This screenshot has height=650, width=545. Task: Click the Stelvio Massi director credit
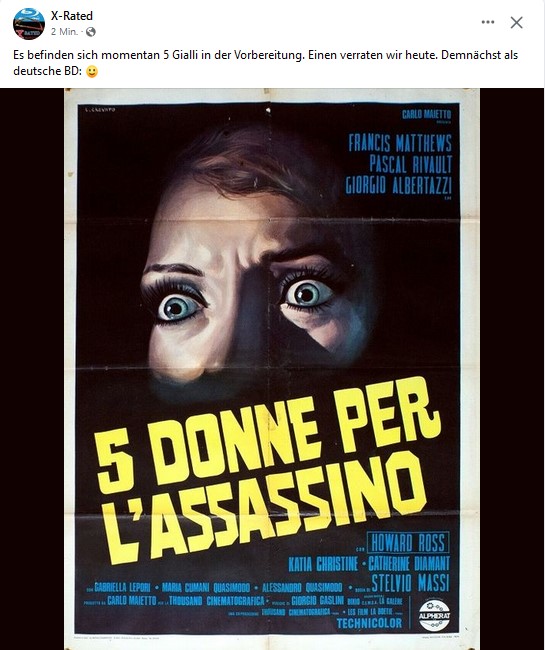point(410,583)
